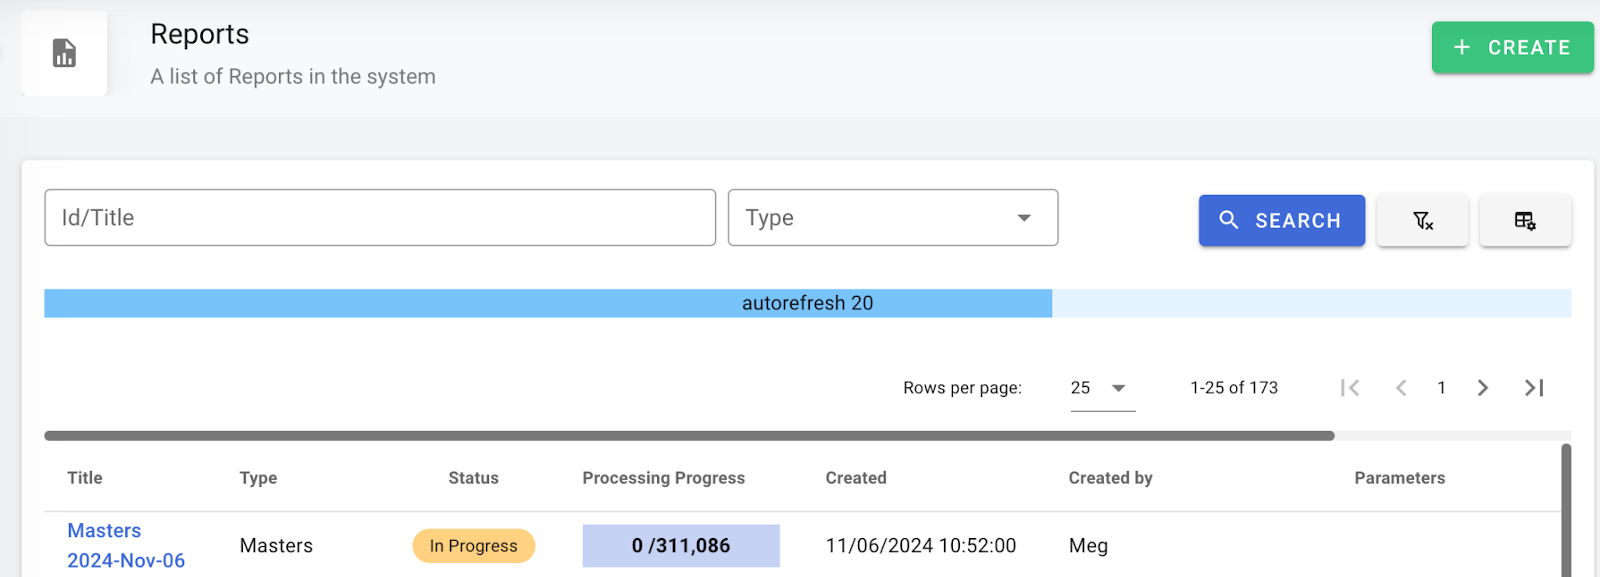This screenshot has height=577, width=1600.
Task: Sort by the Status column header
Action: pos(473,478)
